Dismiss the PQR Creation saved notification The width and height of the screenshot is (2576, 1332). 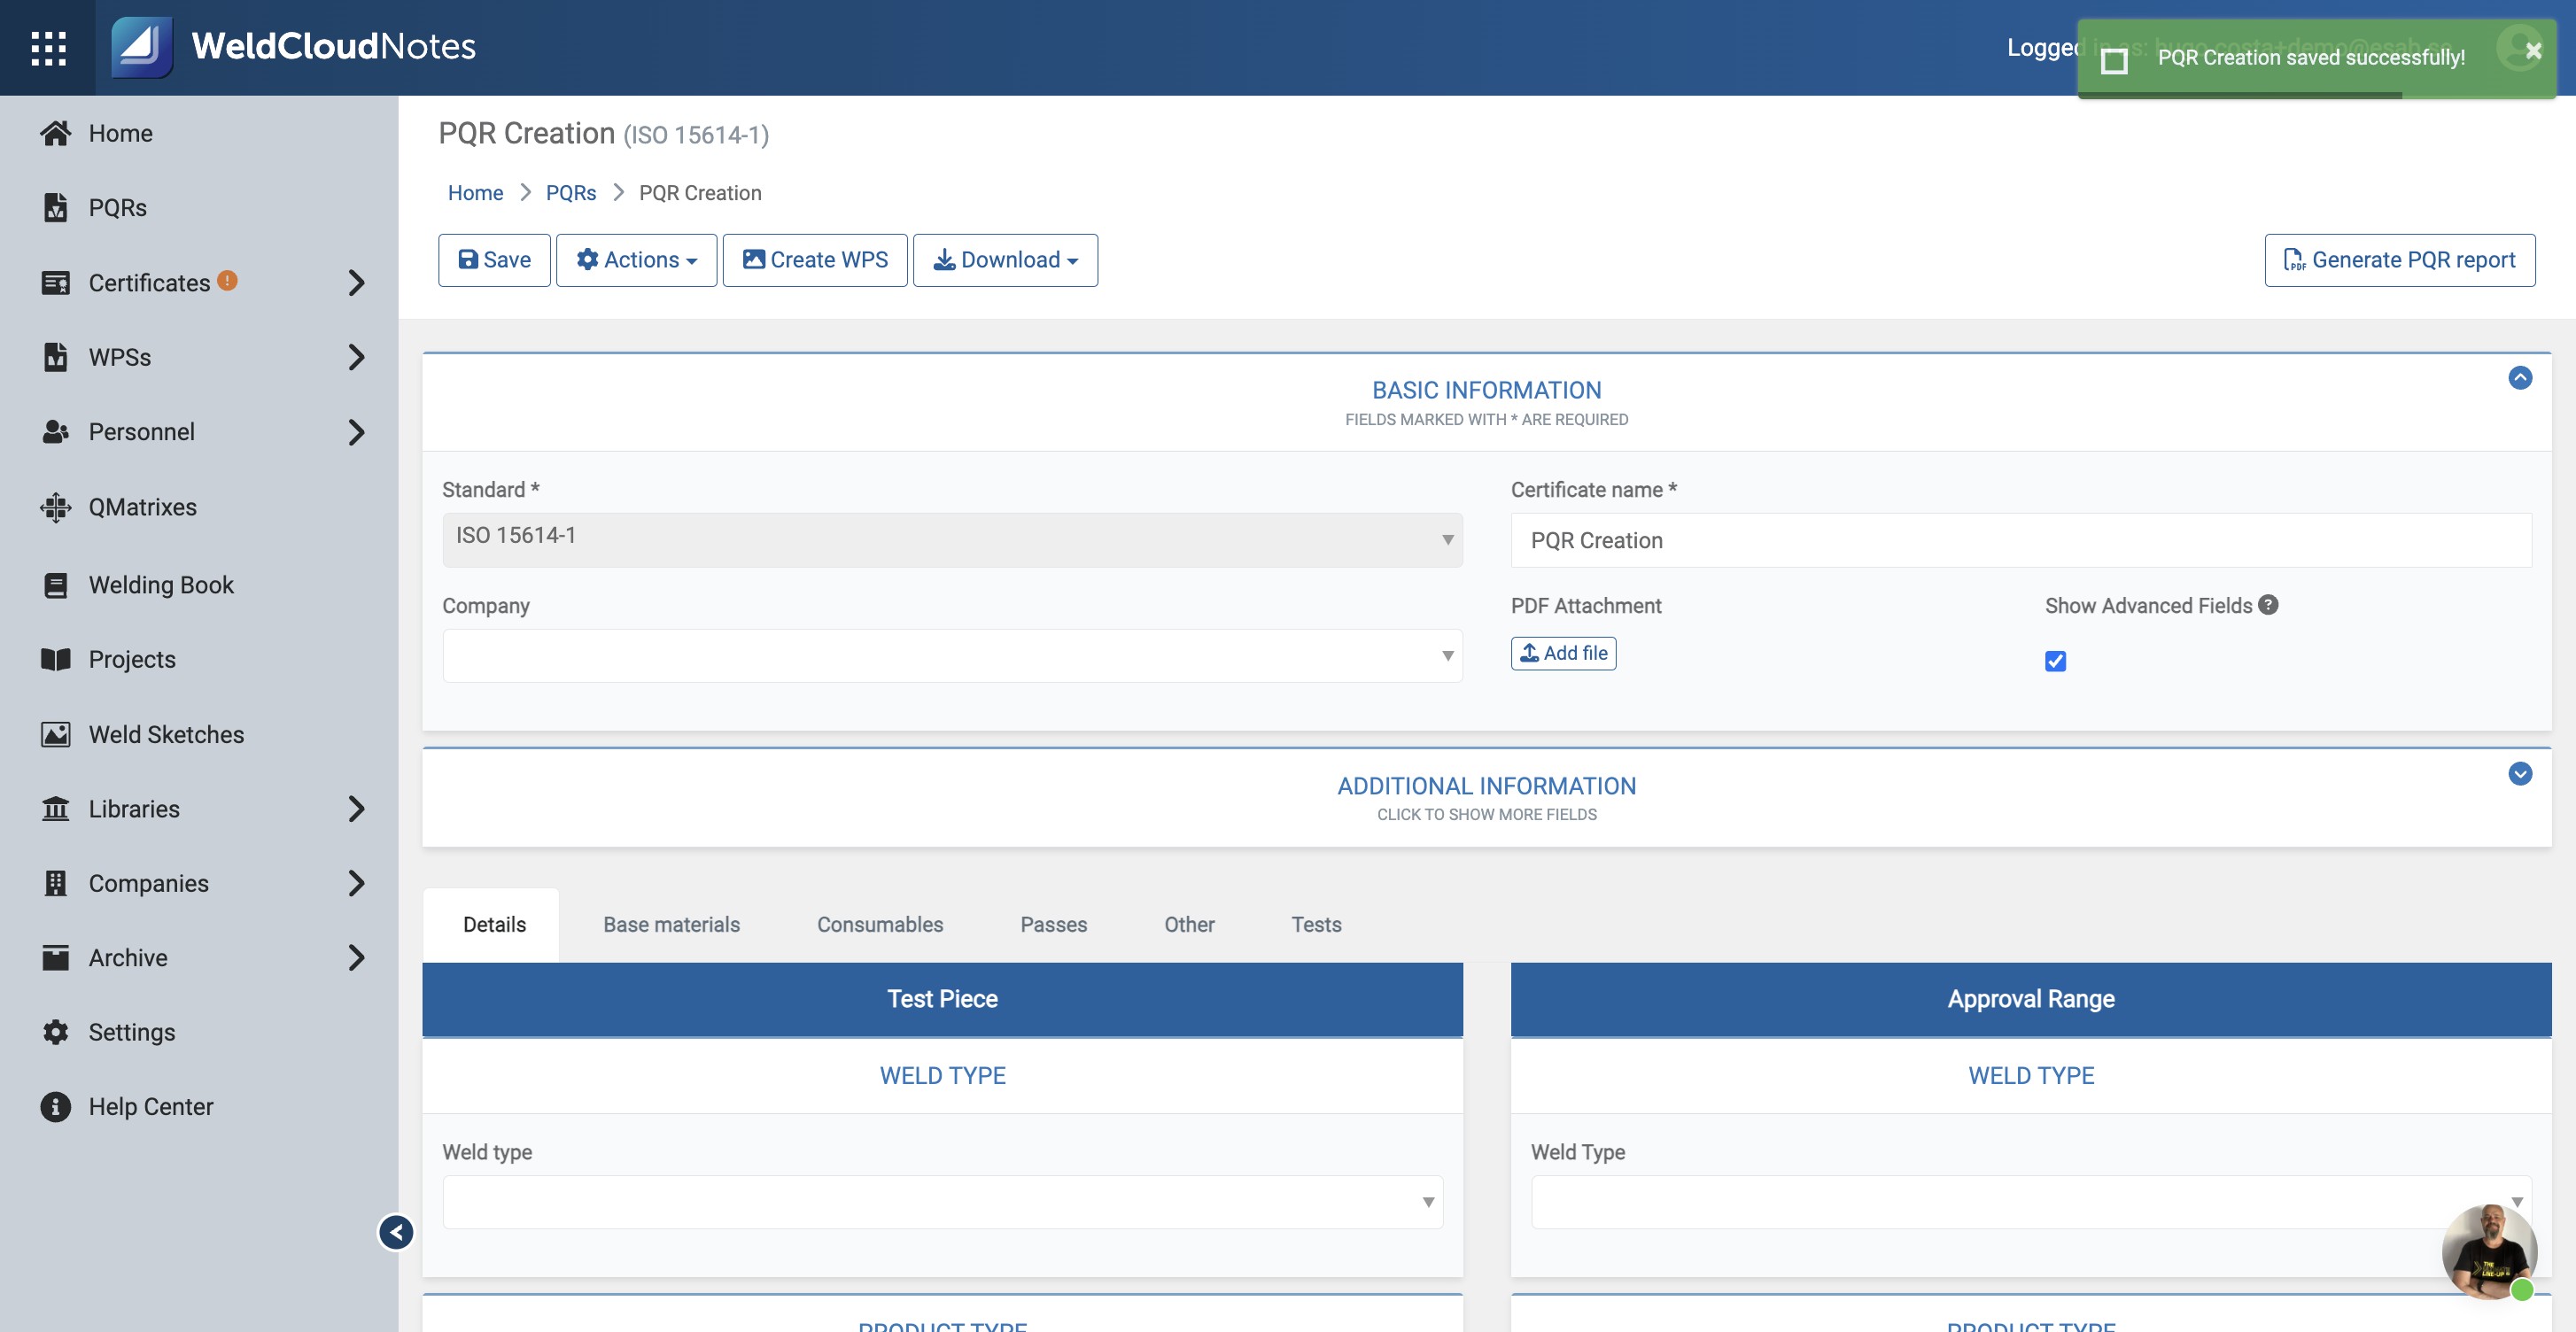click(2533, 50)
